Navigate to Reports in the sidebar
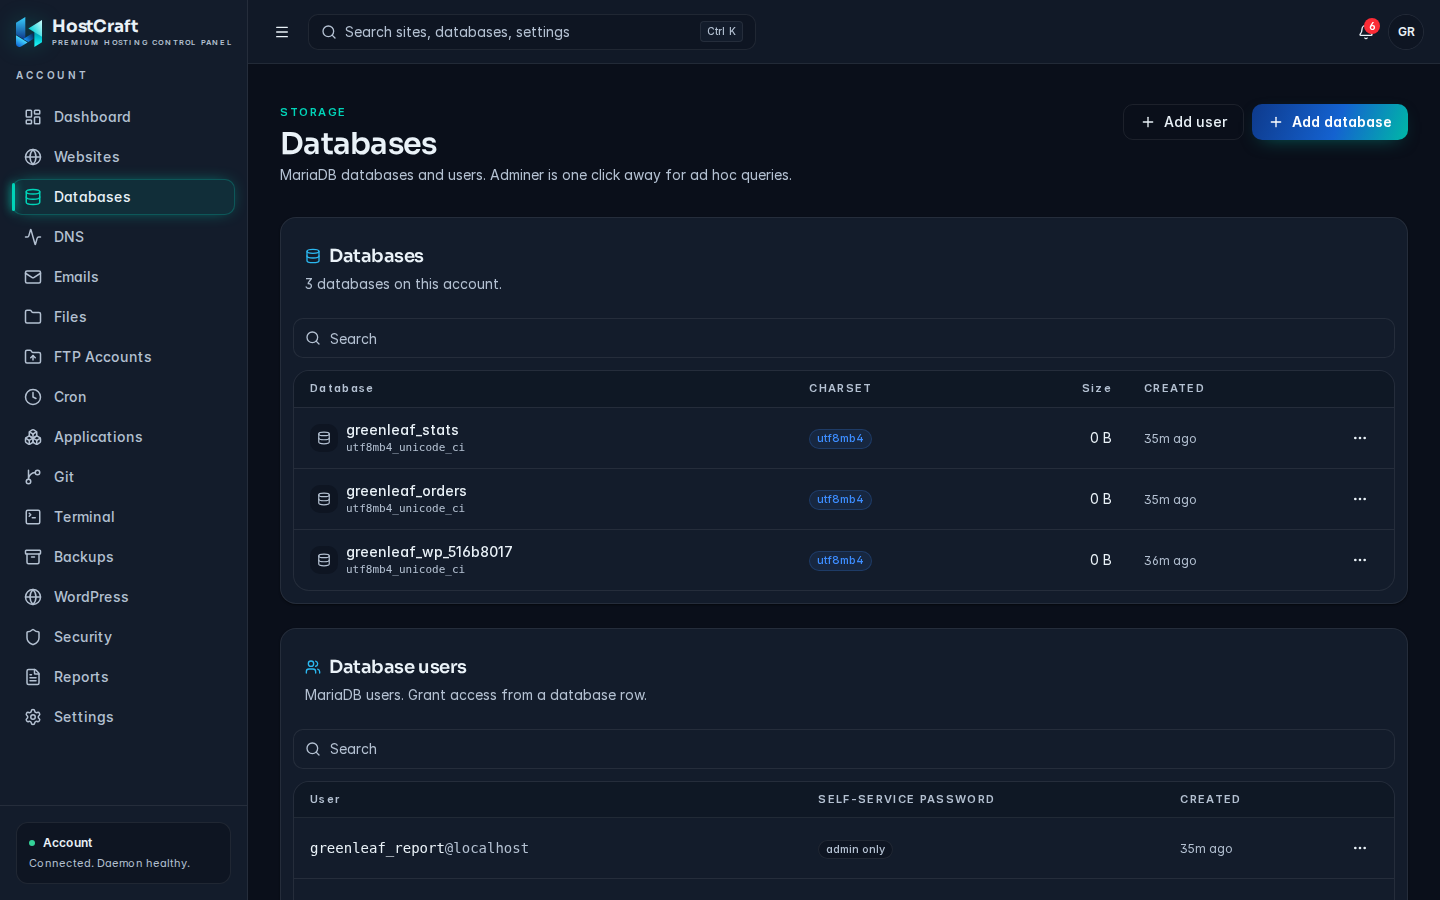This screenshot has height=900, width=1440. coord(124,677)
